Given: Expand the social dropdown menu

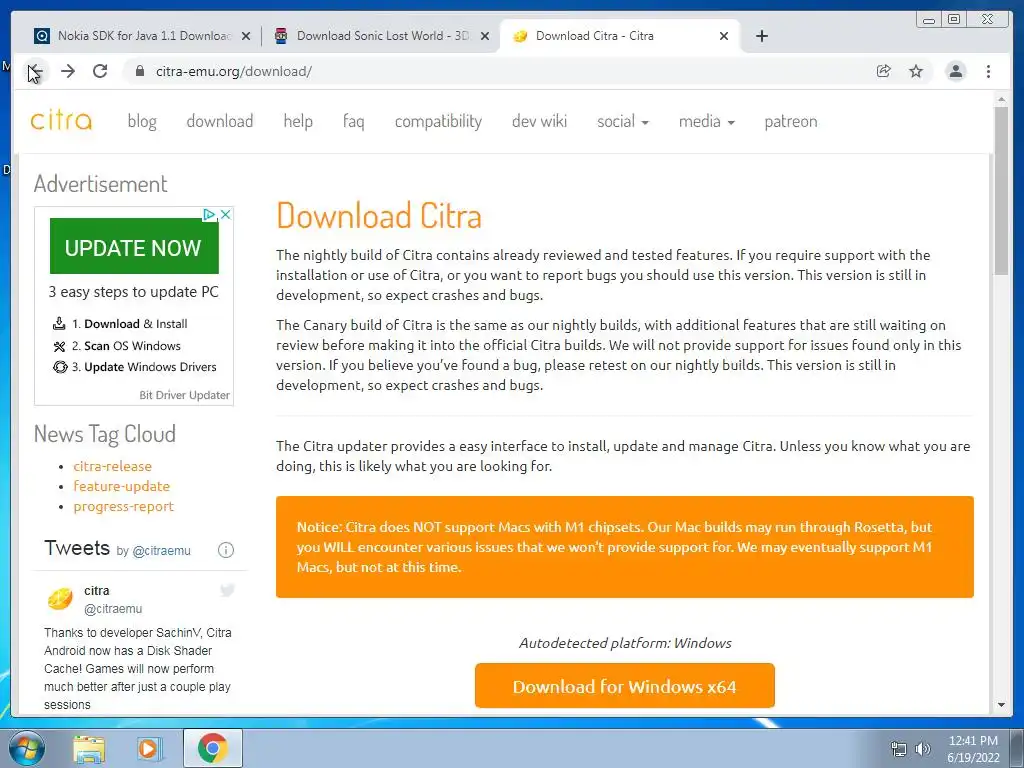Looking at the screenshot, I should [622, 121].
